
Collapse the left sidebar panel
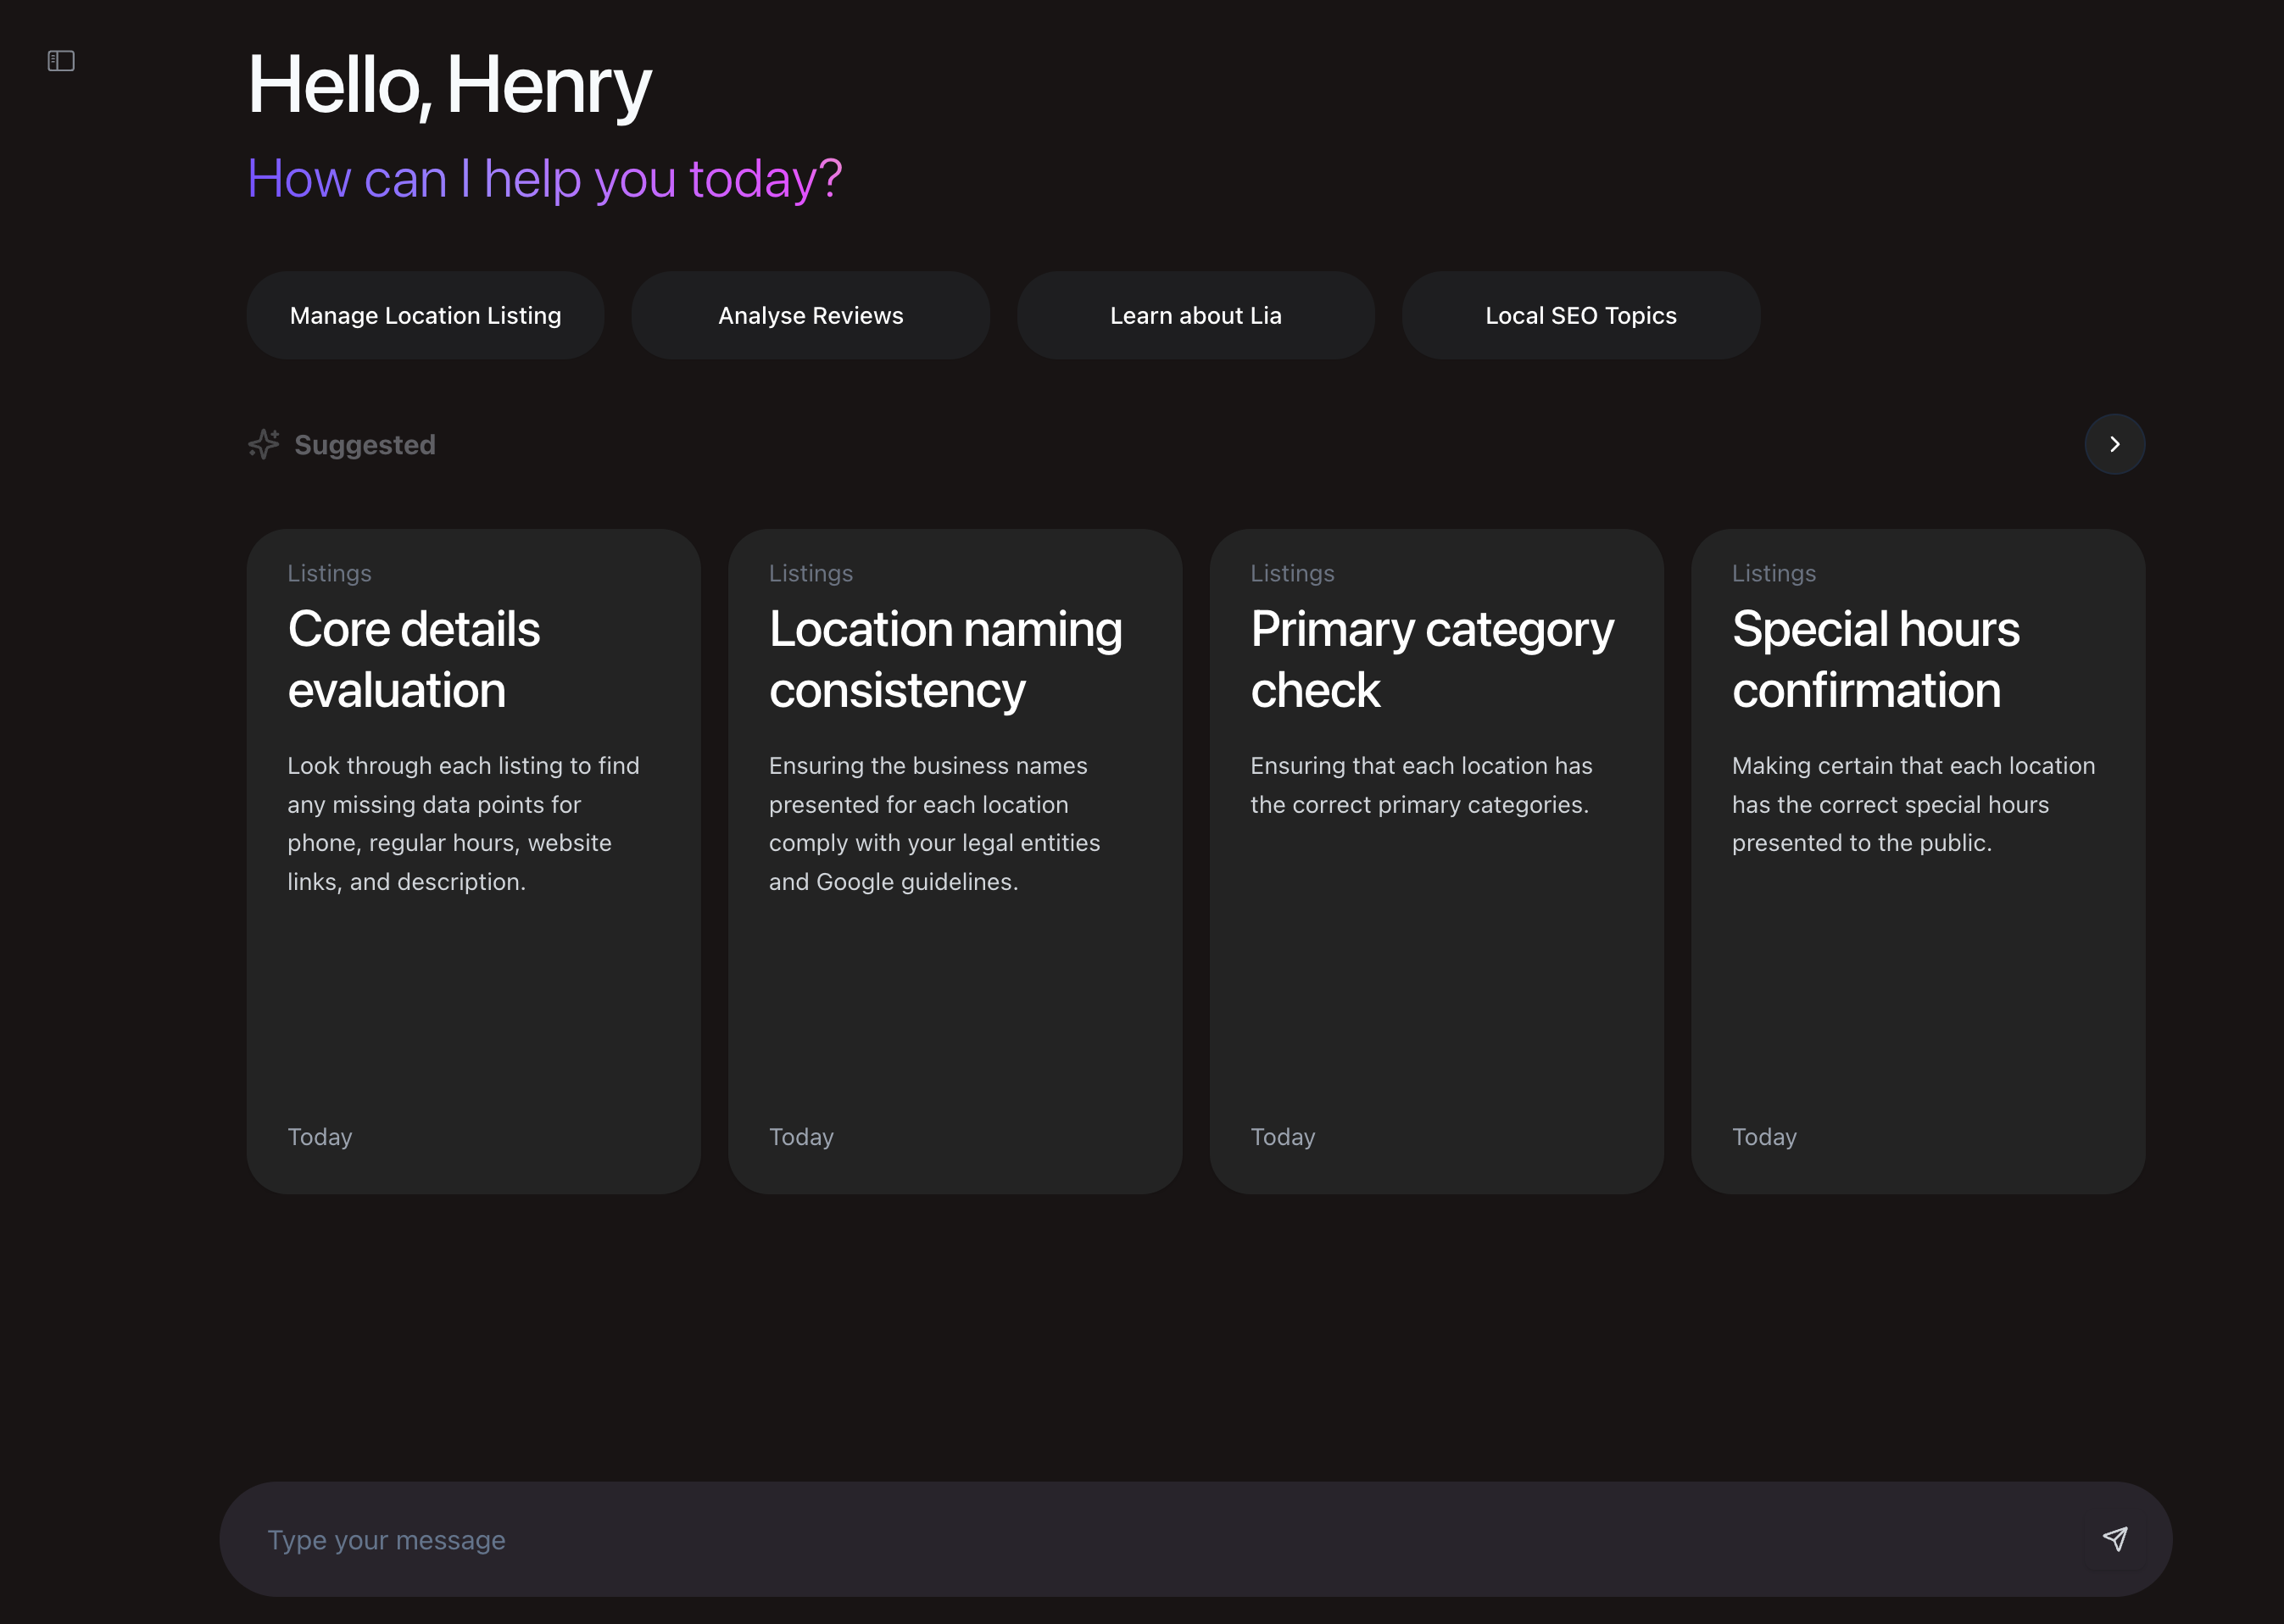(x=60, y=61)
